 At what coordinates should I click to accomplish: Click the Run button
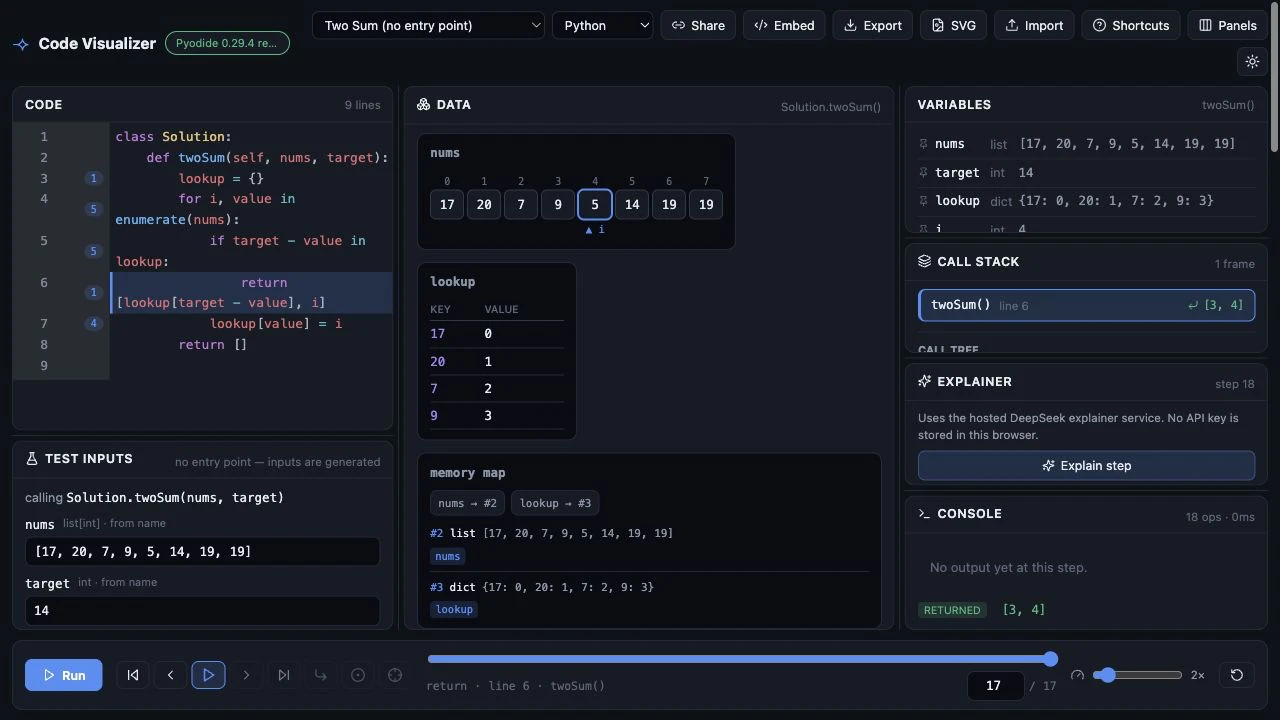63,675
